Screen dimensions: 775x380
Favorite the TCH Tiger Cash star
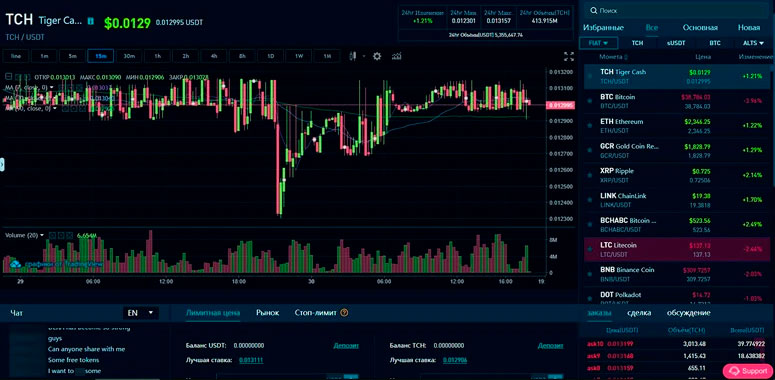click(590, 77)
